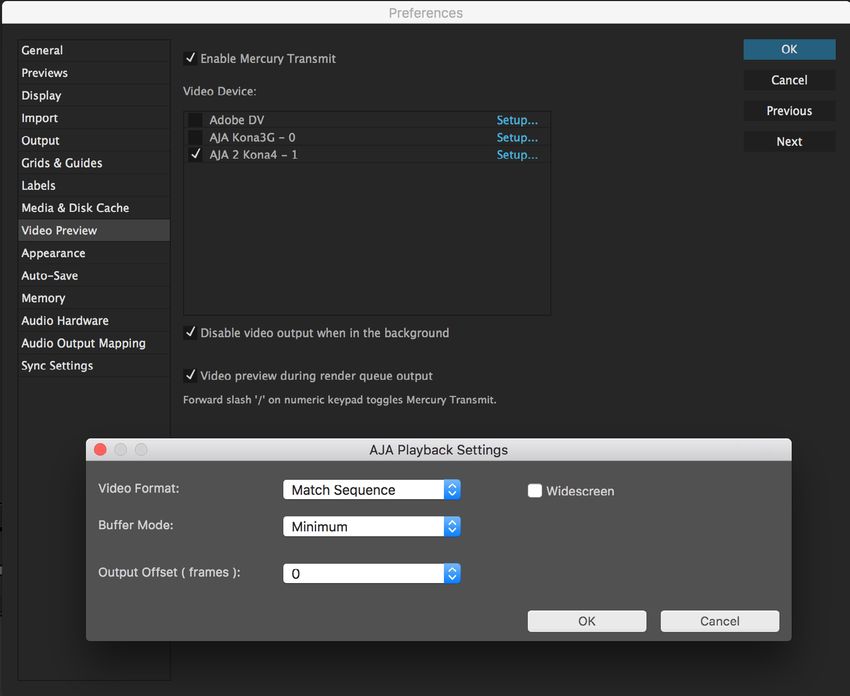Click the AJA Playback Settings title text
This screenshot has height=696, width=850.
439,450
